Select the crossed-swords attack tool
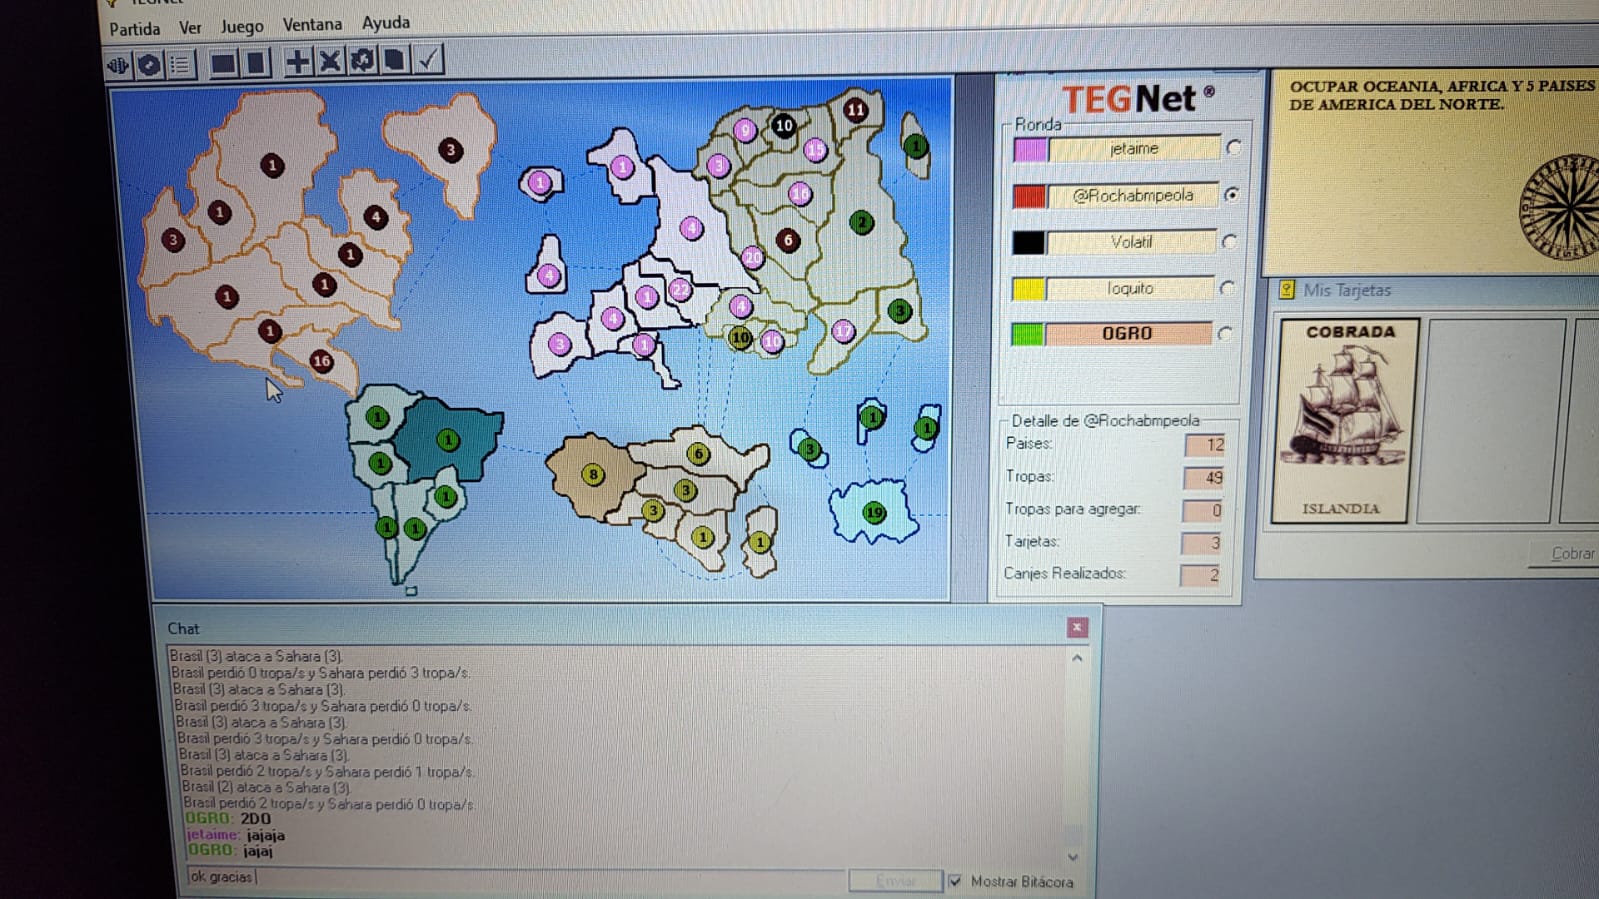Image resolution: width=1599 pixels, height=899 pixels. click(x=330, y=61)
